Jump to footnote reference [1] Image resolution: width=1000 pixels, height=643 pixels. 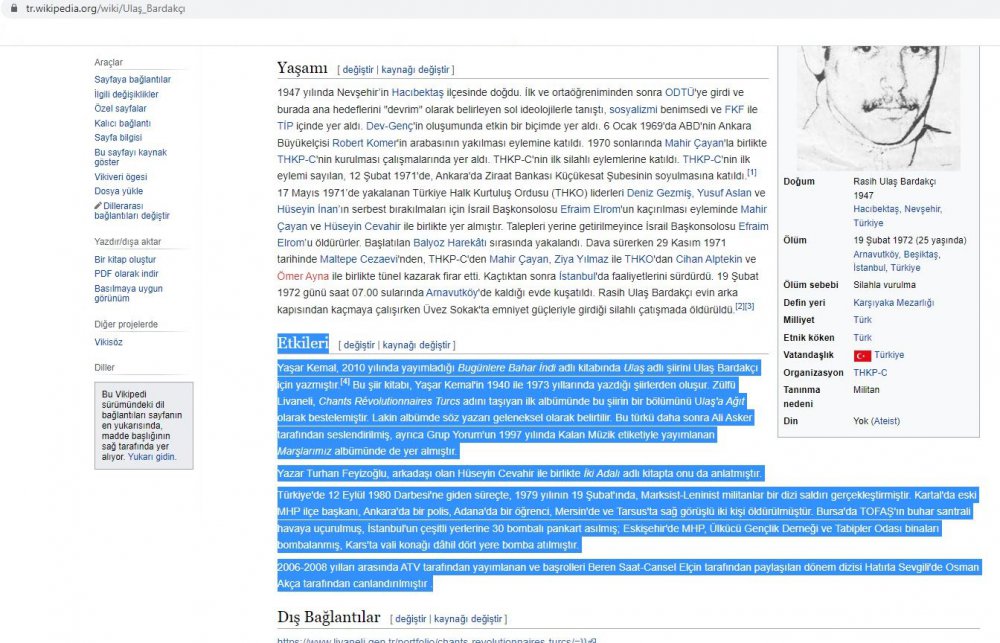[x=752, y=172]
